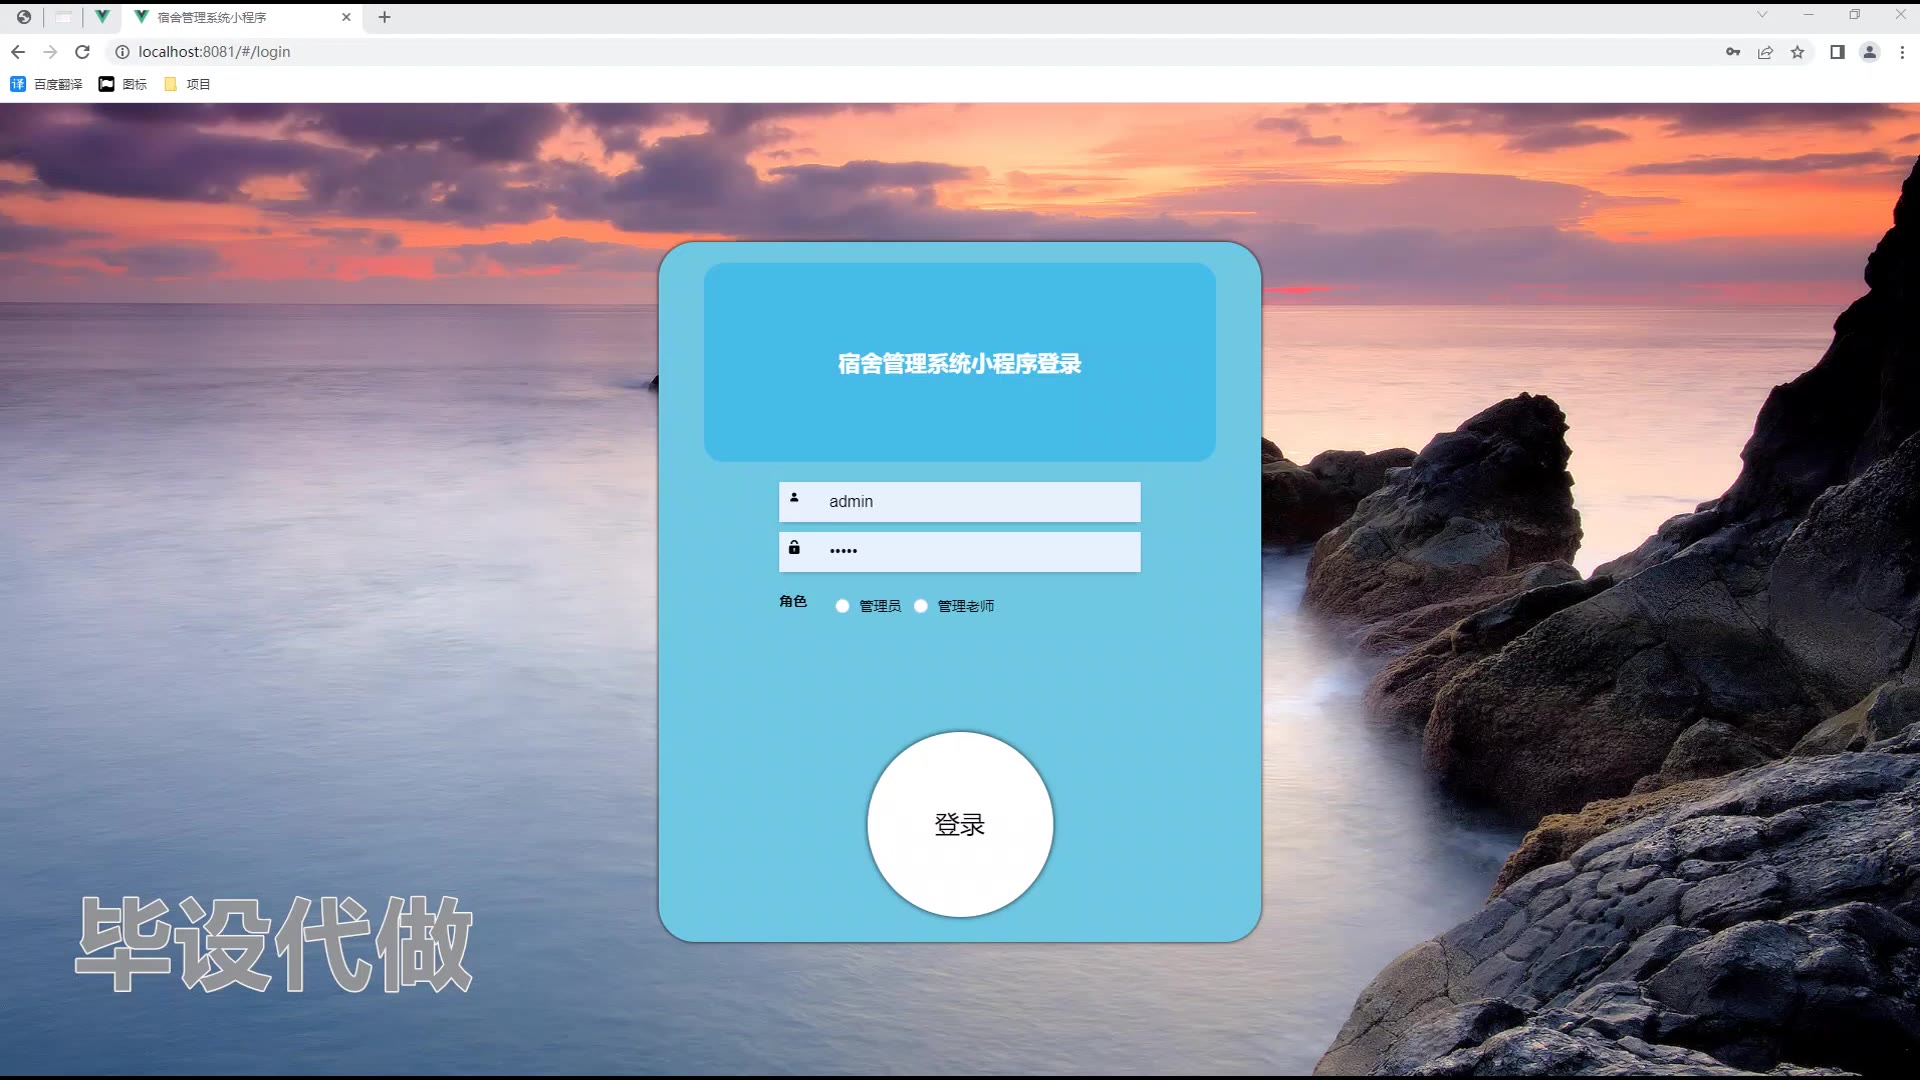Screen dimensions: 1920x1080
Task: View site information icon in address bar
Action: pyautogui.click(x=122, y=52)
